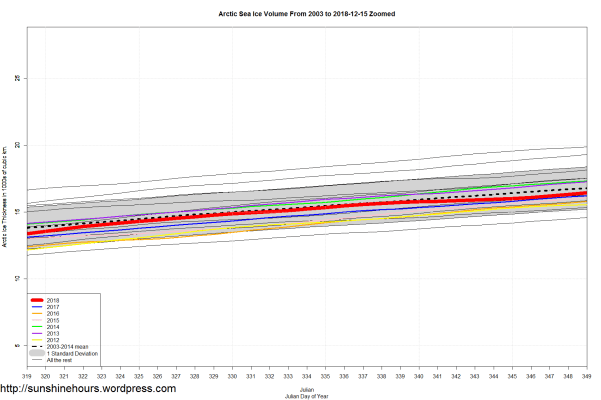Select the pink 2015 legend entry

pos(53,320)
